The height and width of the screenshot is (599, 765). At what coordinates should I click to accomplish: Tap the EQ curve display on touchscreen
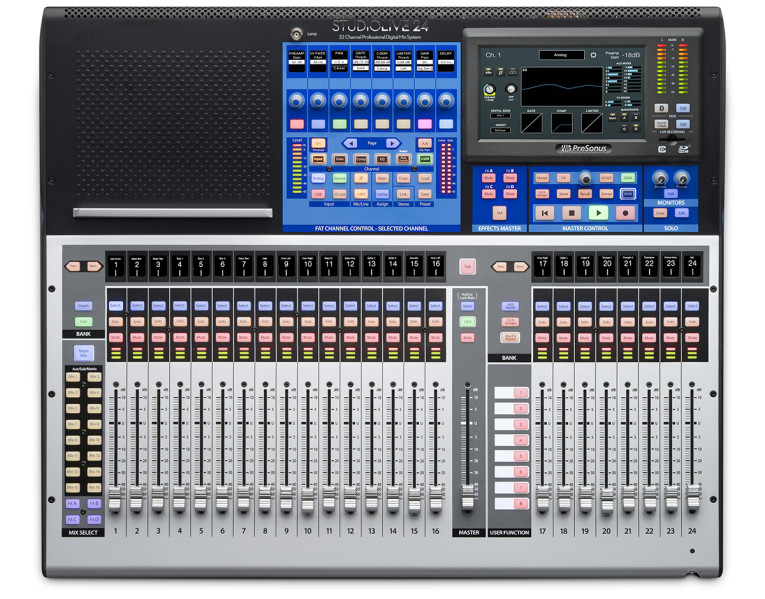[562, 87]
